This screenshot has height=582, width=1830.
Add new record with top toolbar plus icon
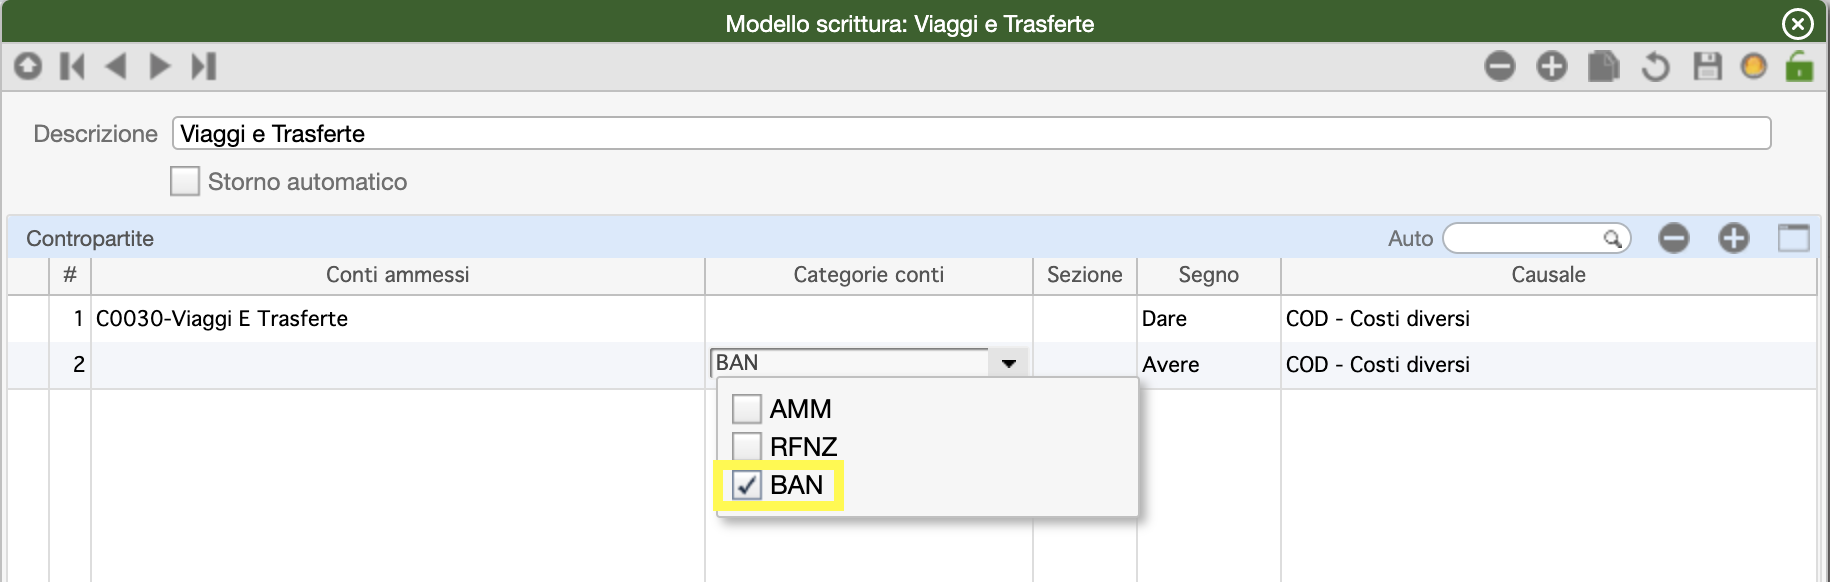pyautogui.click(x=1552, y=67)
